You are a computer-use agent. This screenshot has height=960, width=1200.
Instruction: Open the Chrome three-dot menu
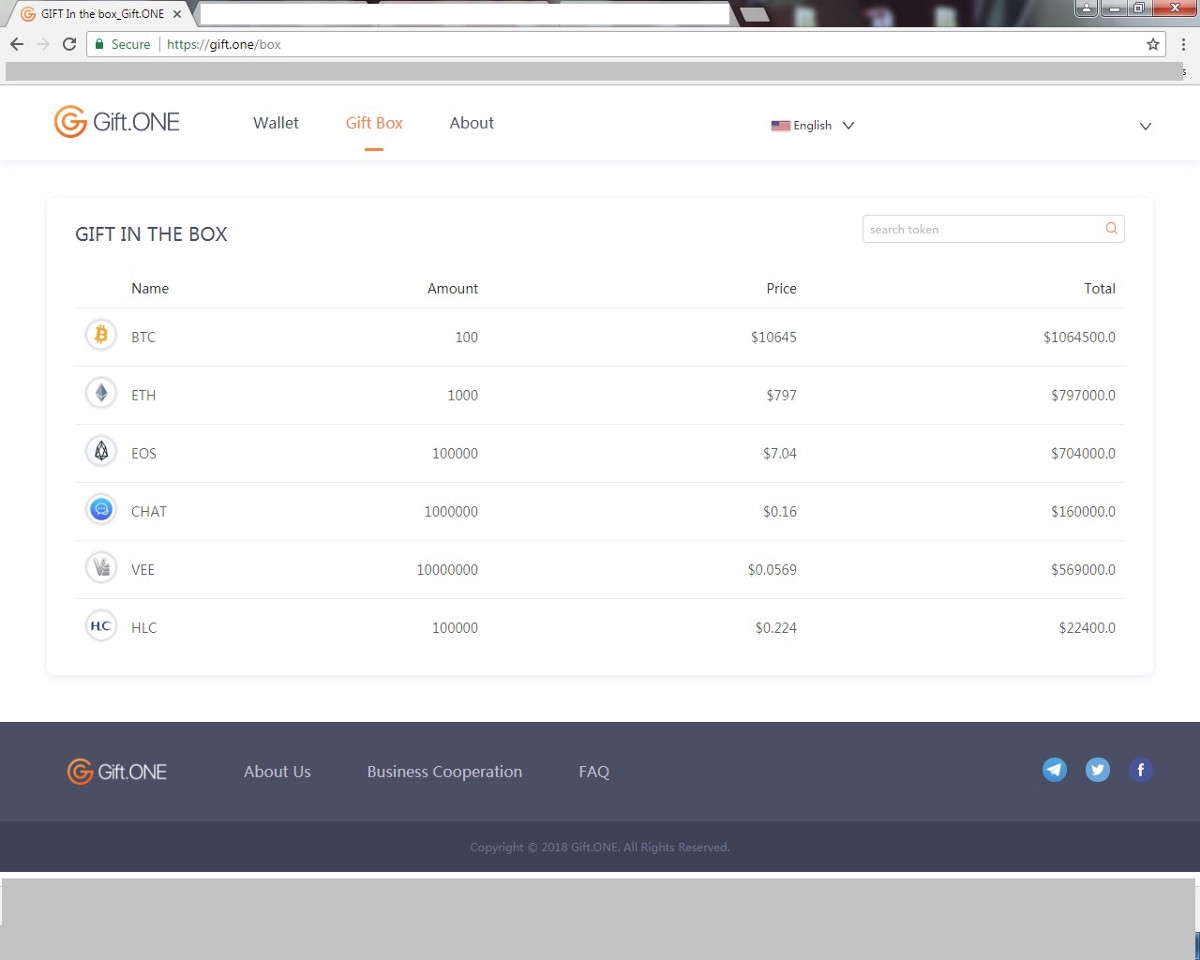pos(1183,44)
